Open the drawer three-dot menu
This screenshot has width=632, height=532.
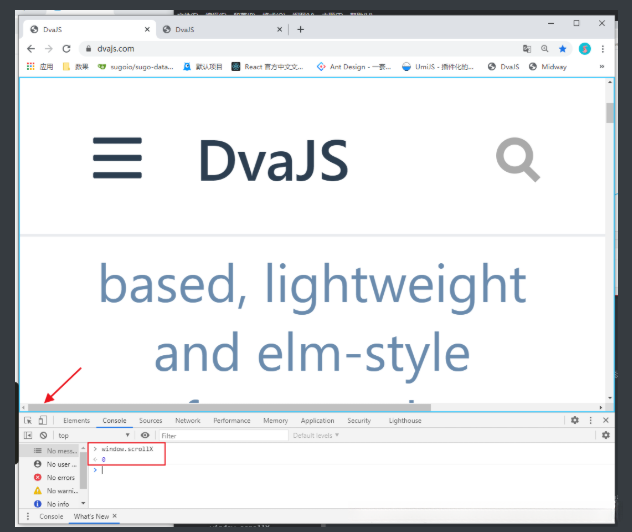(28, 516)
